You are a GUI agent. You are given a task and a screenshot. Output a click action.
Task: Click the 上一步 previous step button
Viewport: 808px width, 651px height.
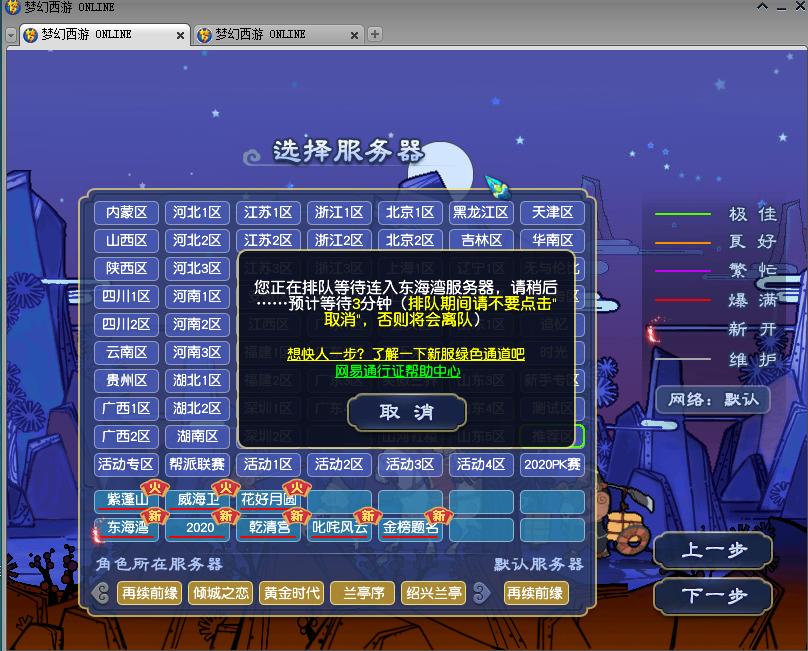[x=713, y=550]
